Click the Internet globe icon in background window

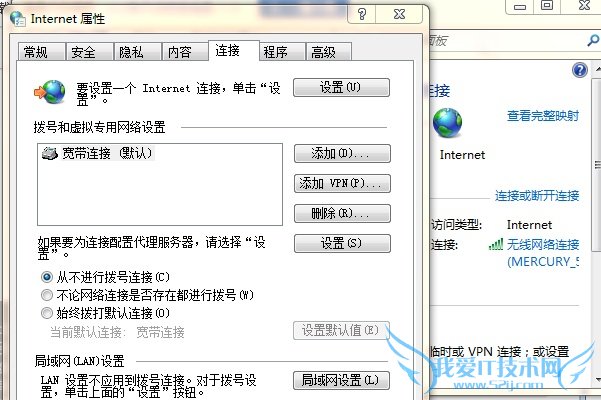(x=447, y=123)
